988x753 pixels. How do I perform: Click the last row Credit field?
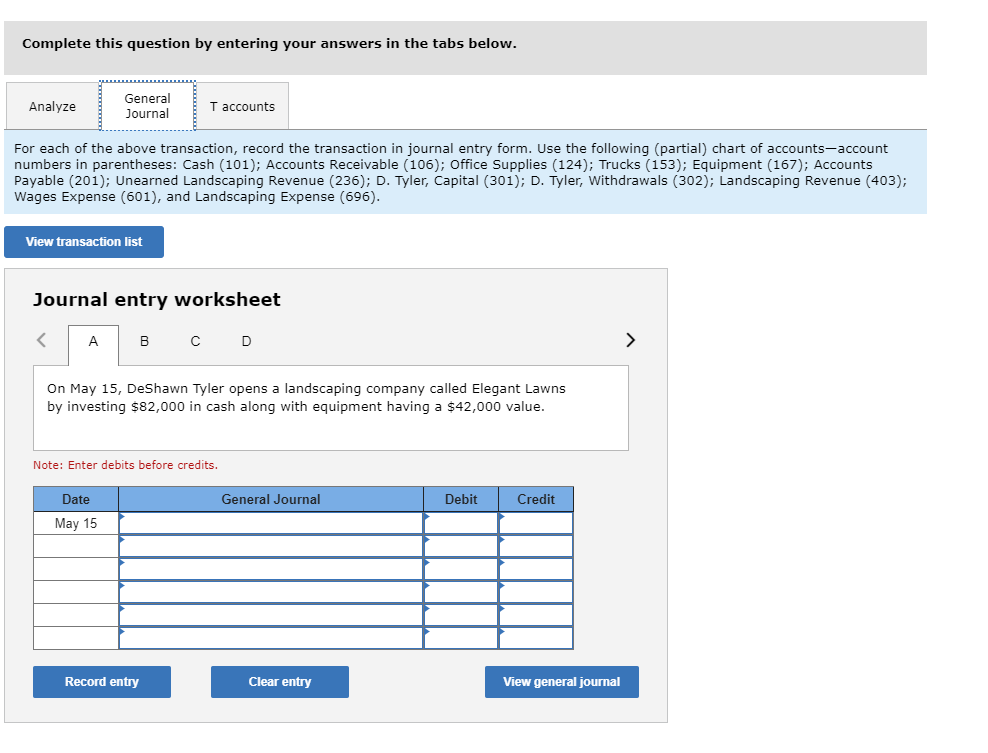pos(536,638)
